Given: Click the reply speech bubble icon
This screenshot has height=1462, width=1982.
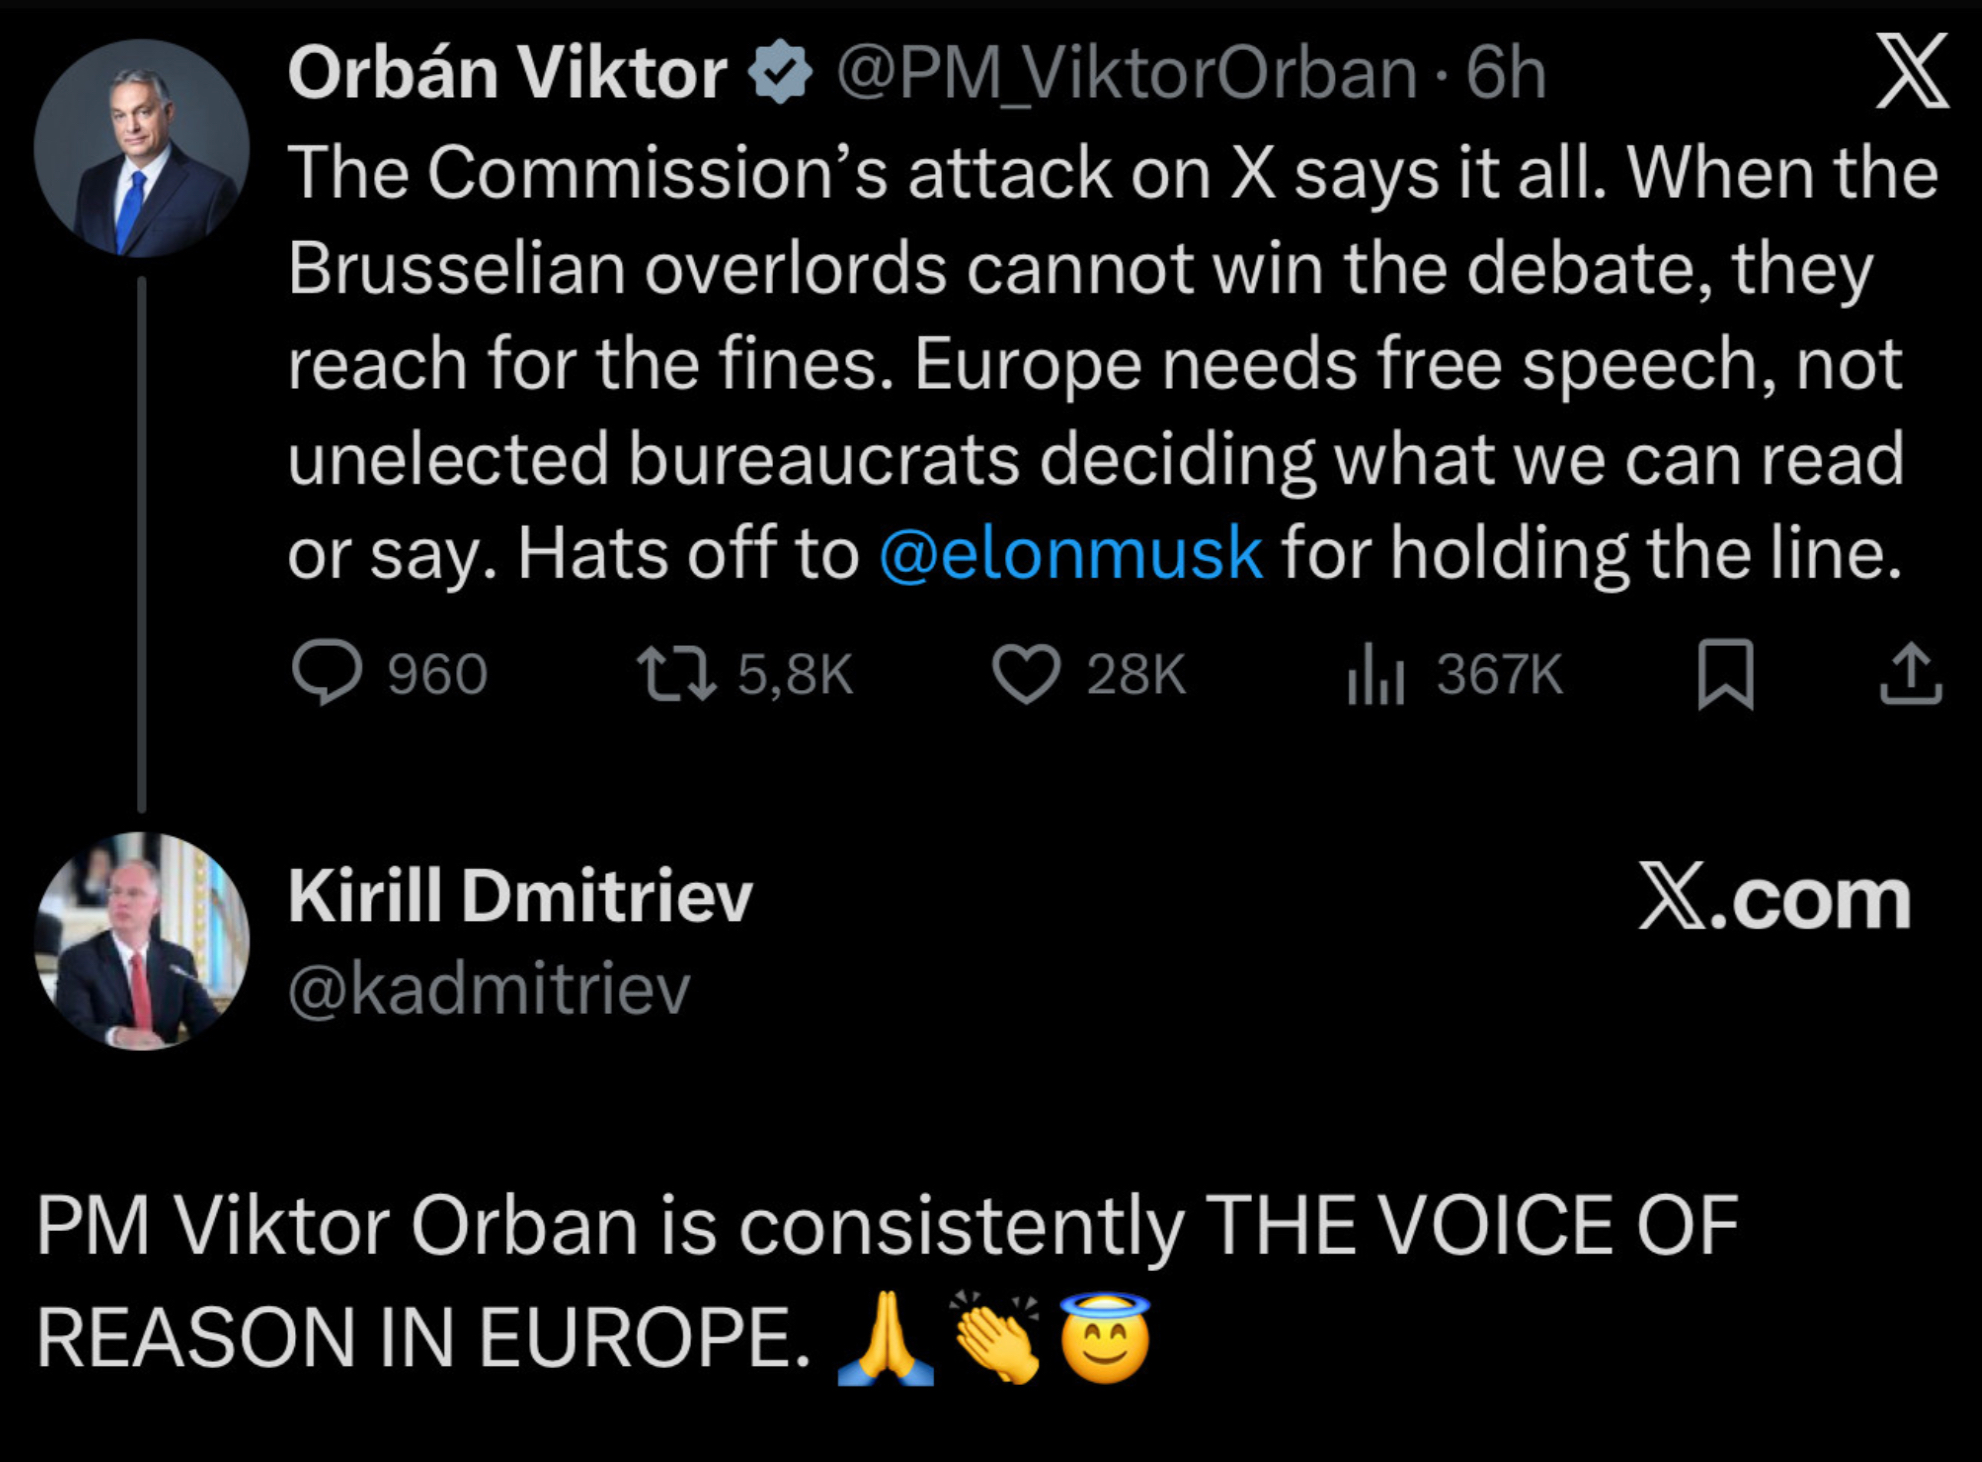Looking at the screenshot, I should (x=327, y=673).
